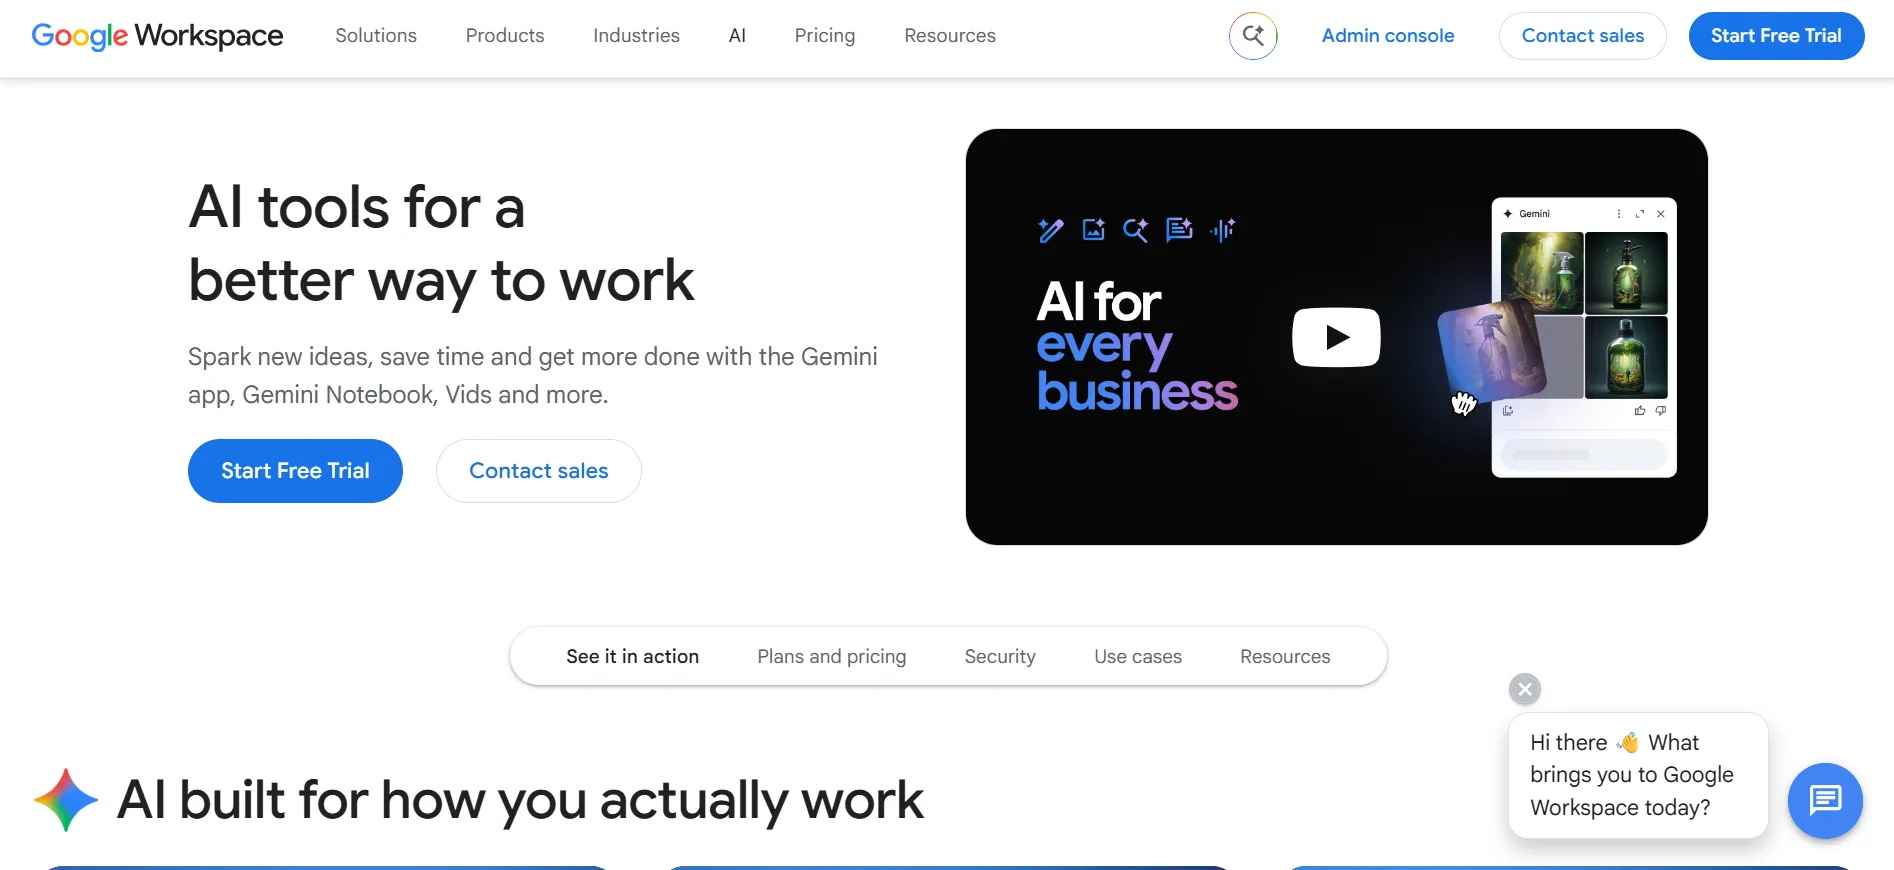Click the magic pen icon in video
Screen dimensions: 1894x870
click(1051, 230)
